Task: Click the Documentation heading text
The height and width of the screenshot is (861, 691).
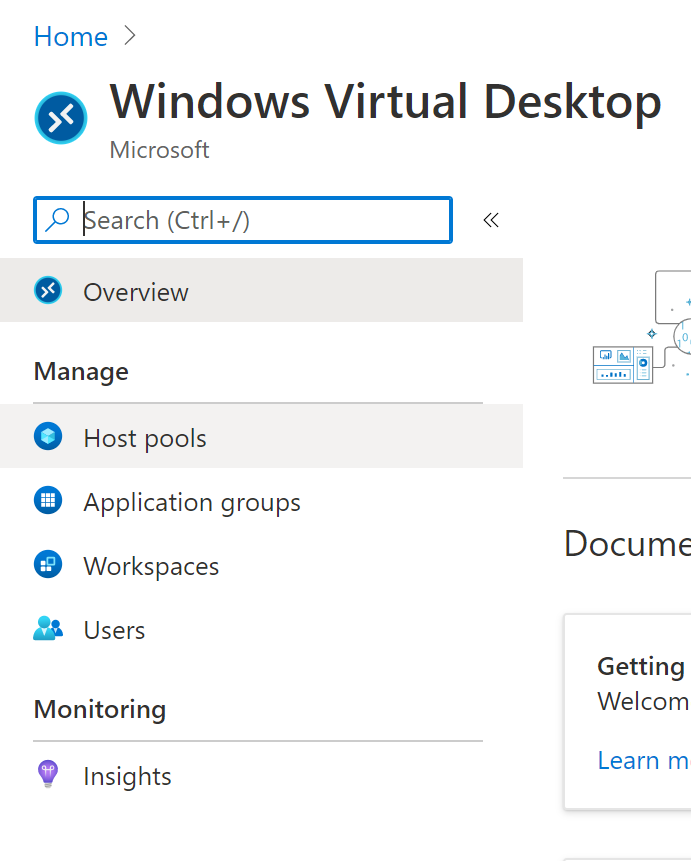Action: [x=627, y=544]
